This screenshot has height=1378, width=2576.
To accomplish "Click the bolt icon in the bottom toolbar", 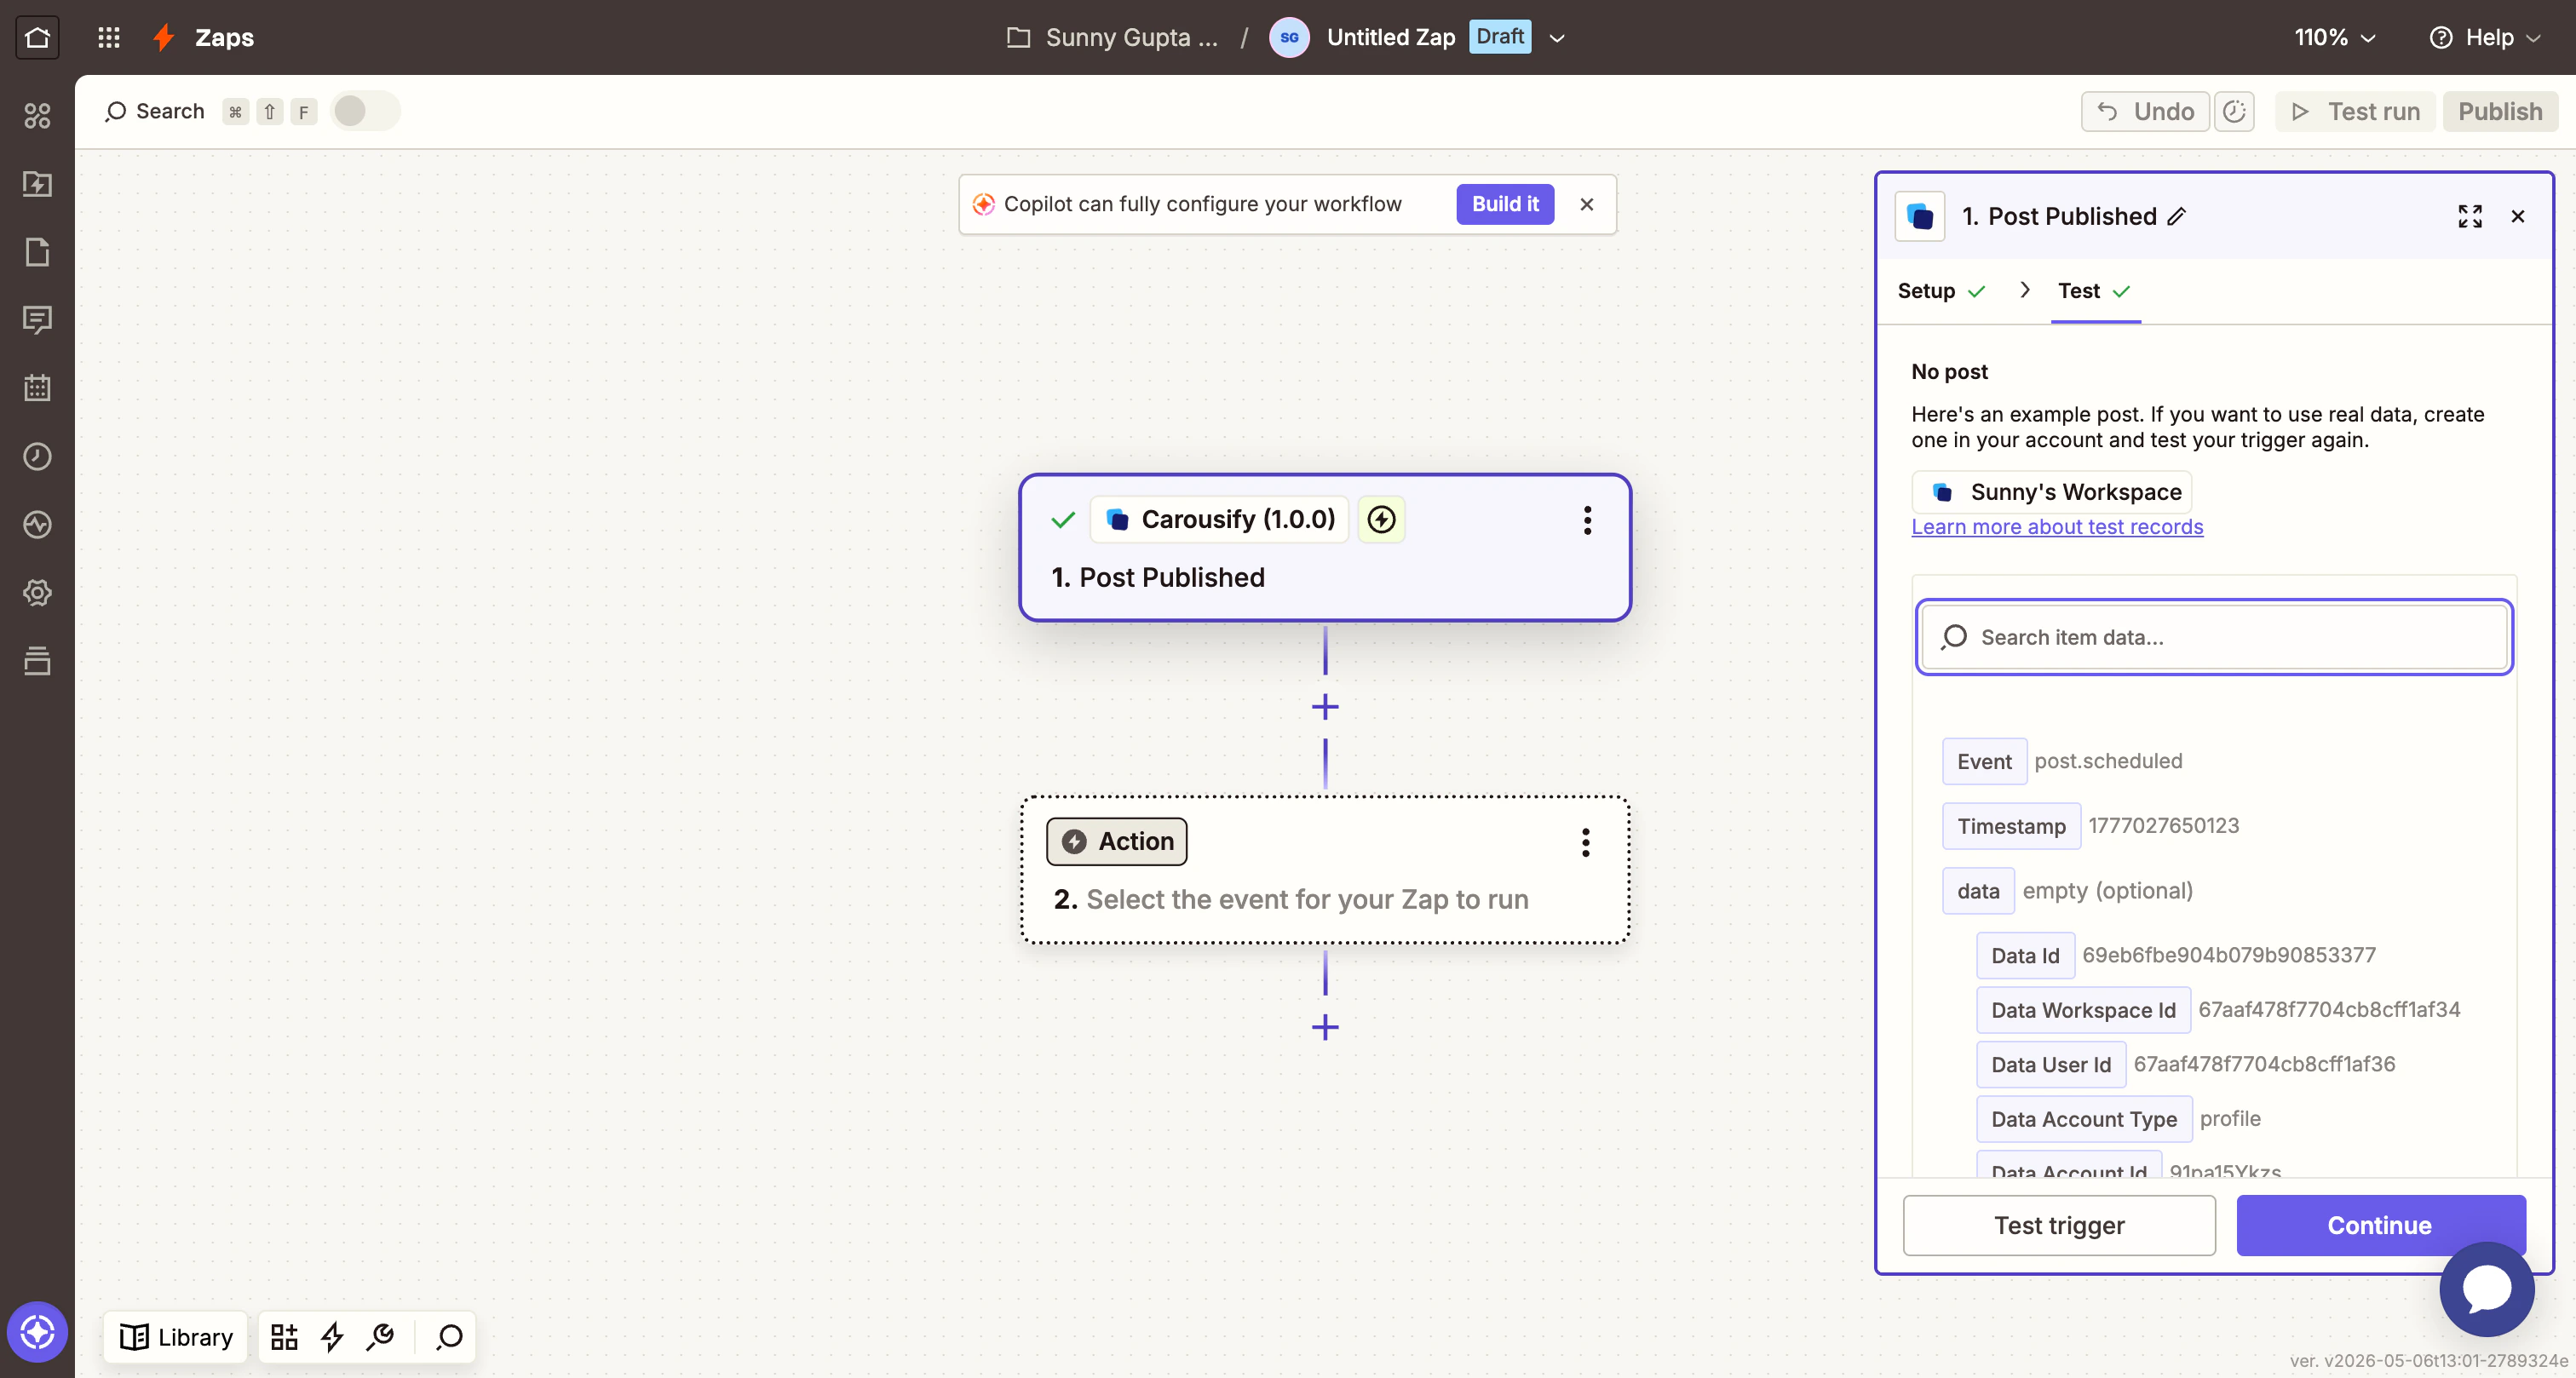I will [332, 1337].
